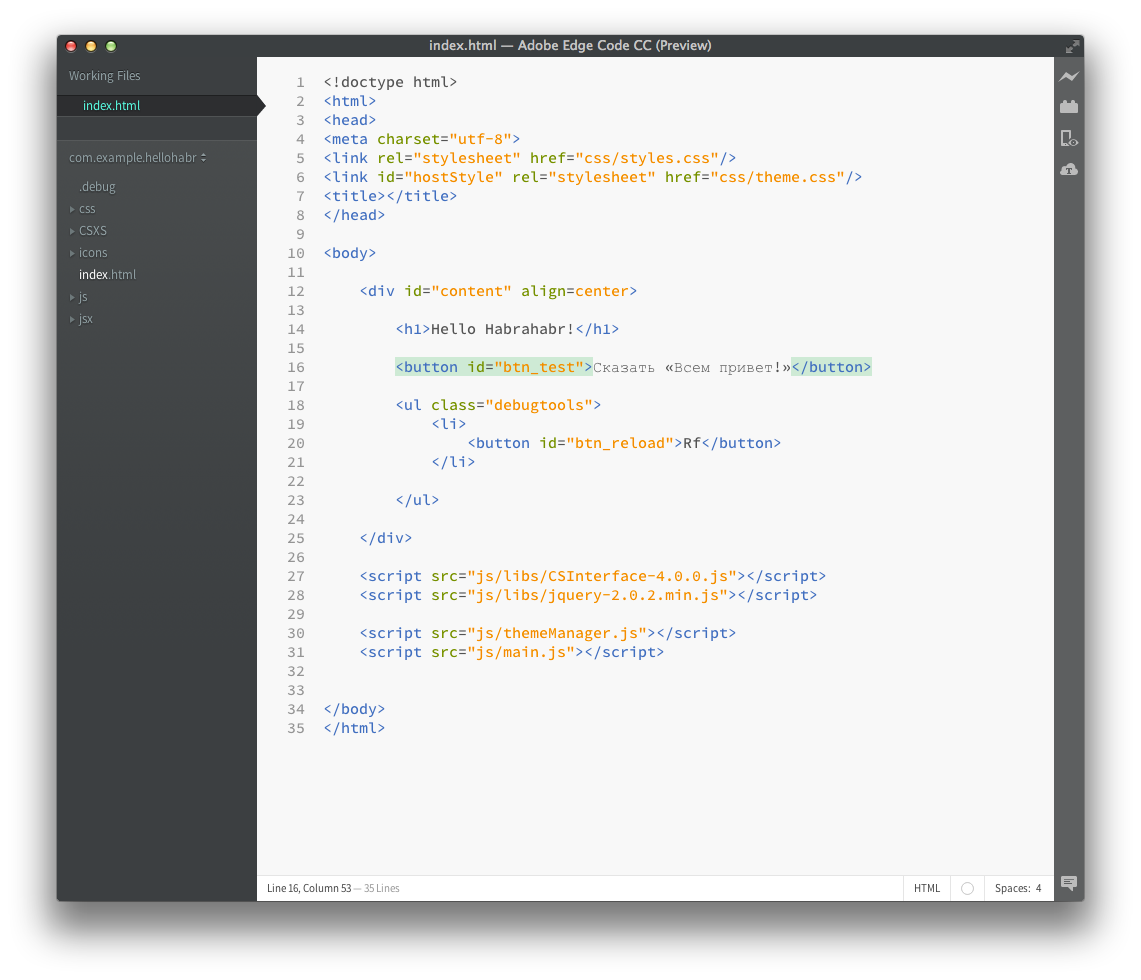Viewport: 1141px width, 980px height.
Task: Click the speech bubble feedback icon
Action: click(1068, 883)
